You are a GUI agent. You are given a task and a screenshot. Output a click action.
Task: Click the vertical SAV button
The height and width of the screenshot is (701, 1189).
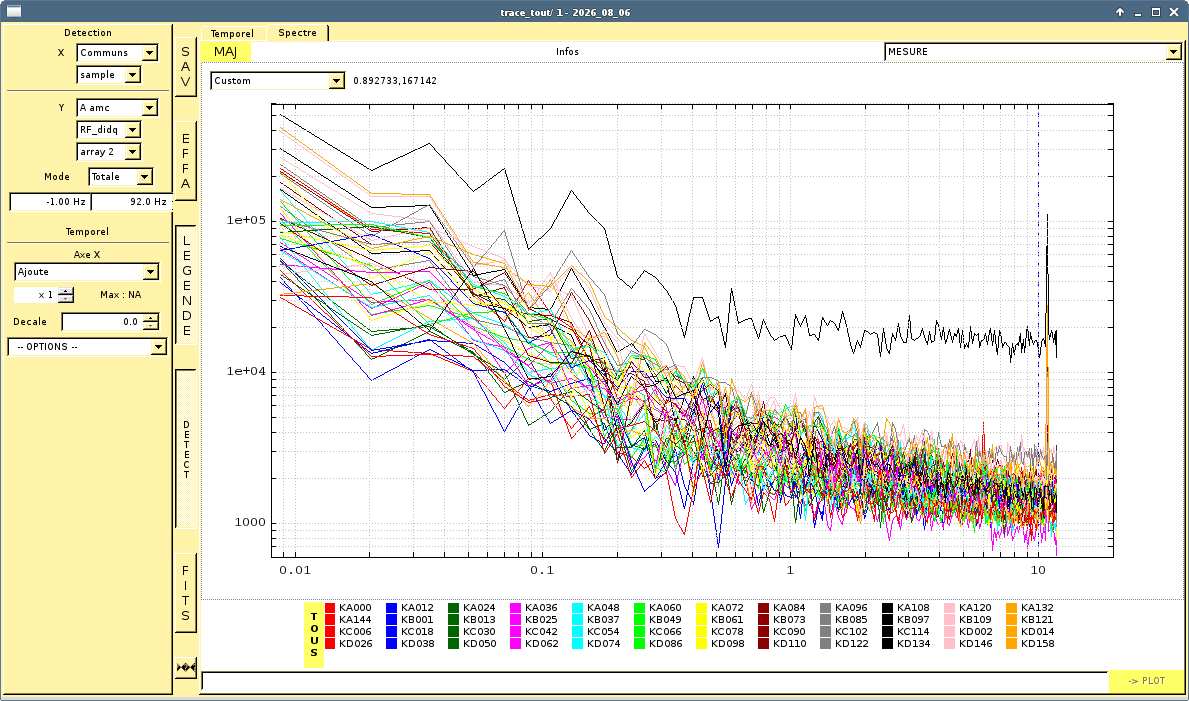point(186,67)
